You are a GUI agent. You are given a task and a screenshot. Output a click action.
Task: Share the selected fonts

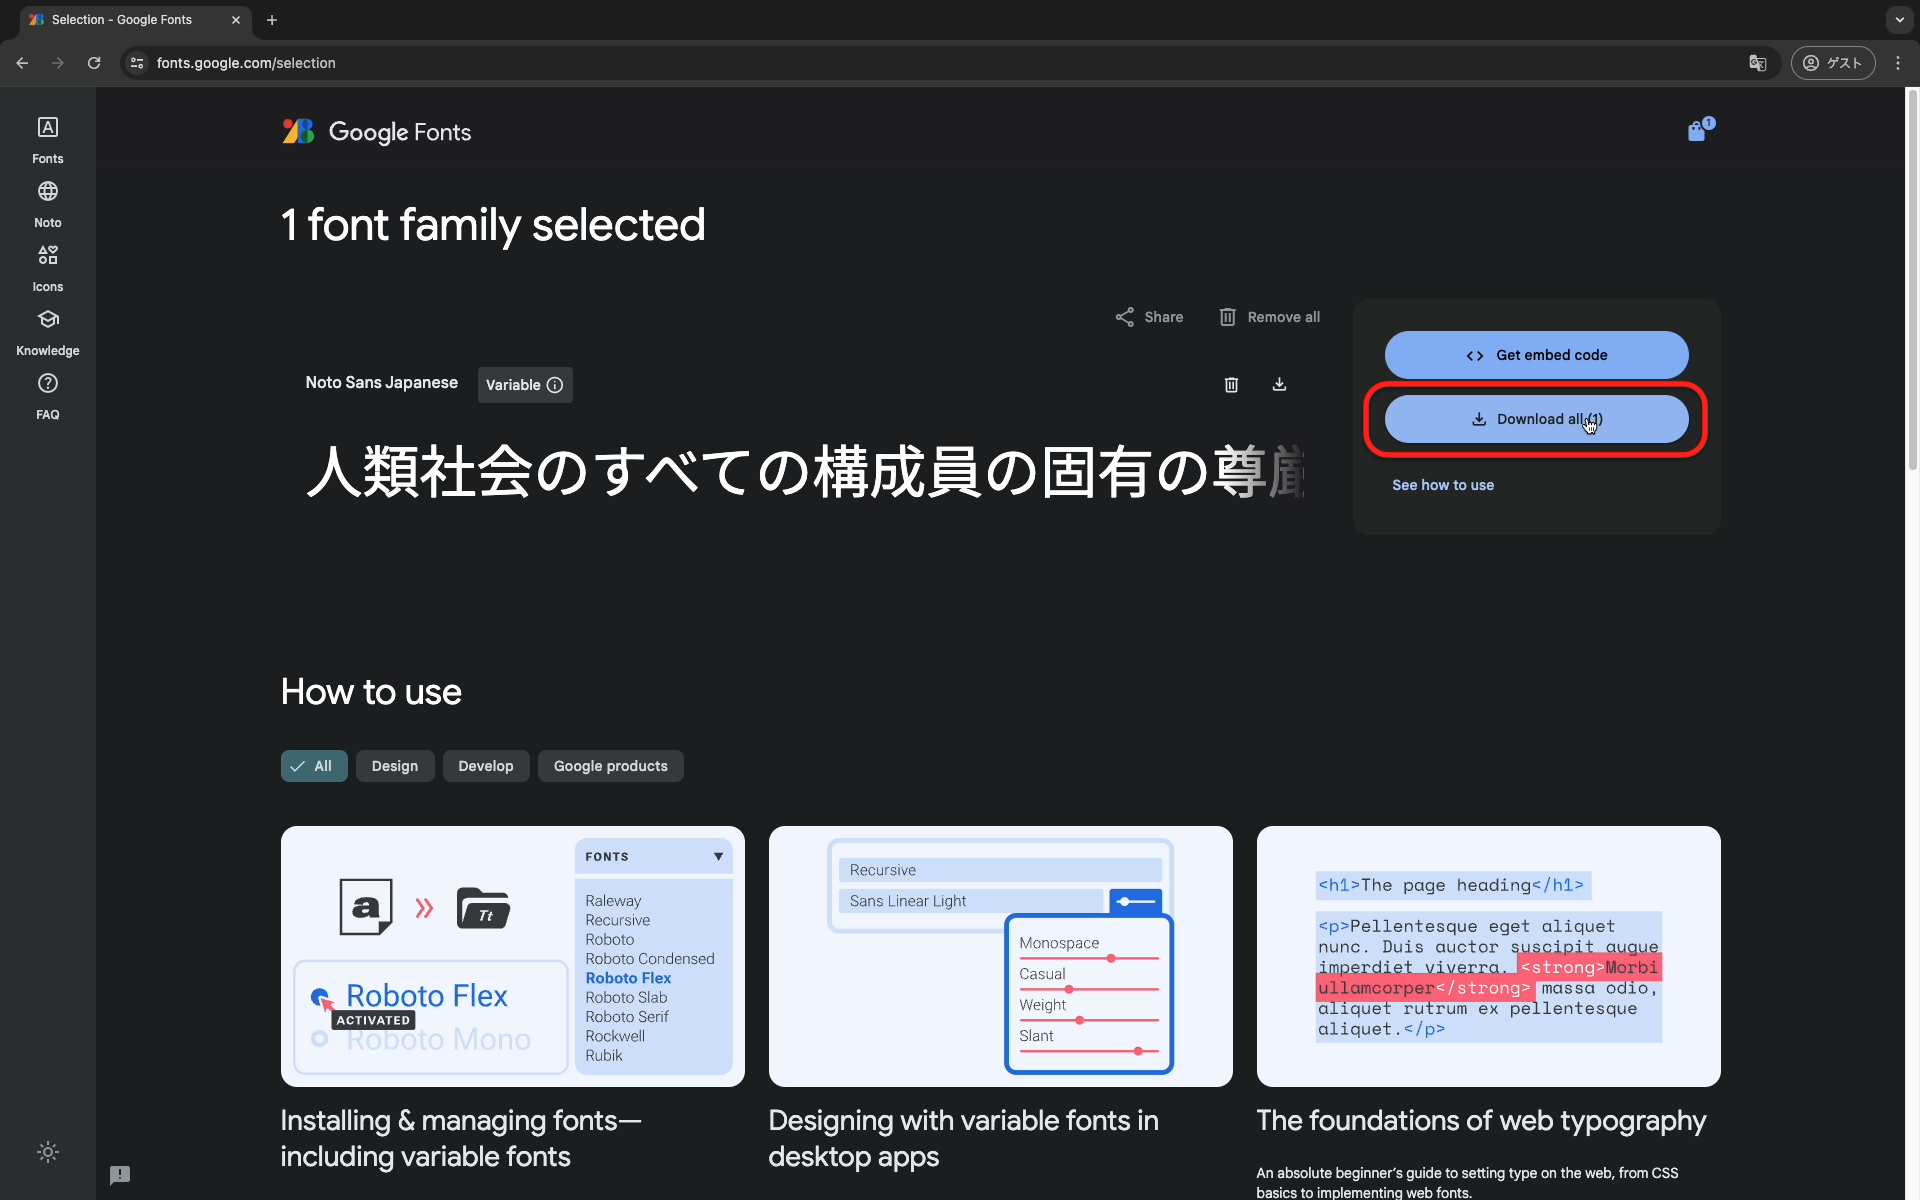[1149, 317]
